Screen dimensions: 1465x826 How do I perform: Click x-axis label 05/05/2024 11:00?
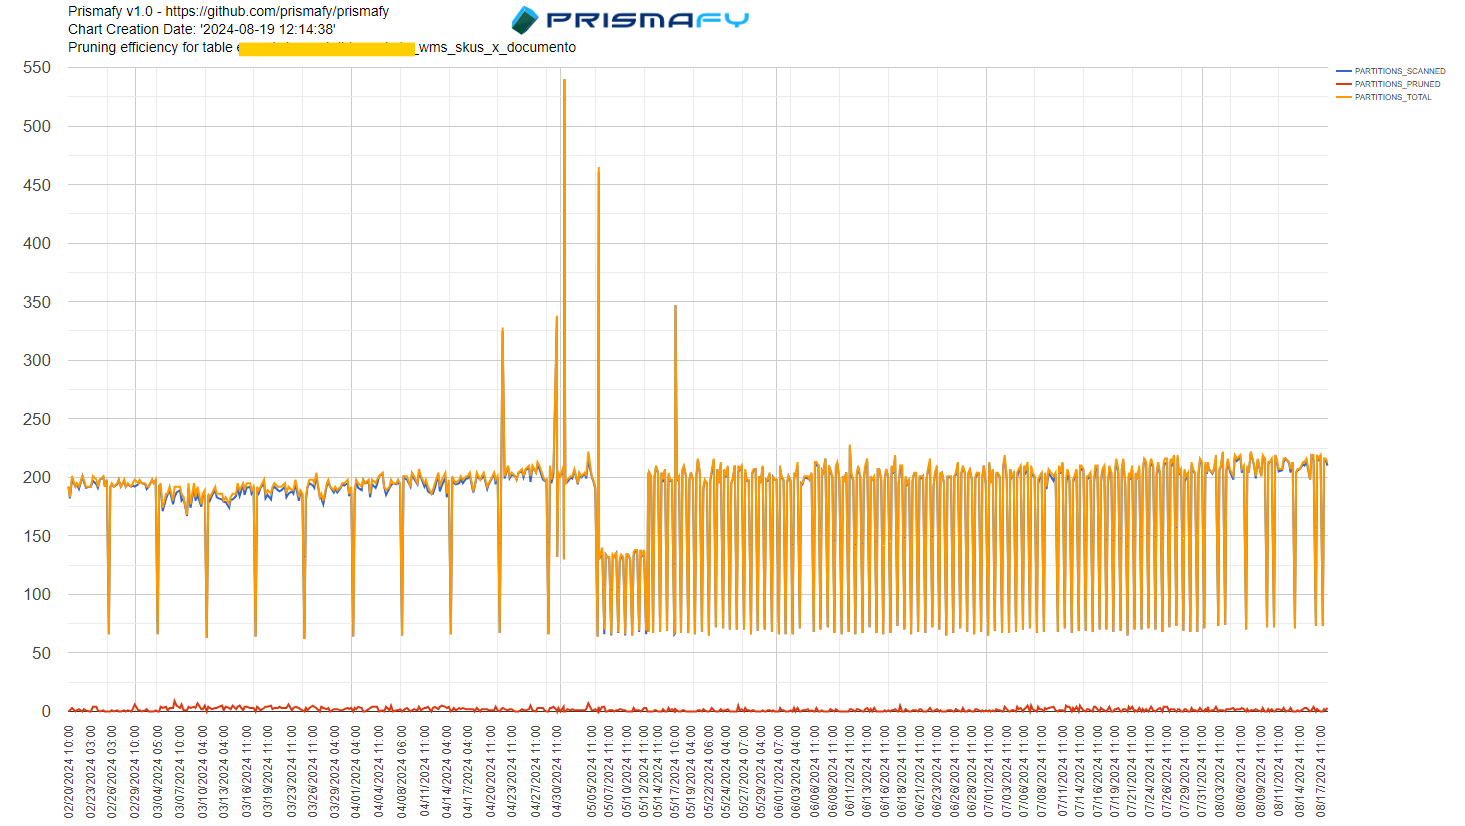(x=592, y=772)
